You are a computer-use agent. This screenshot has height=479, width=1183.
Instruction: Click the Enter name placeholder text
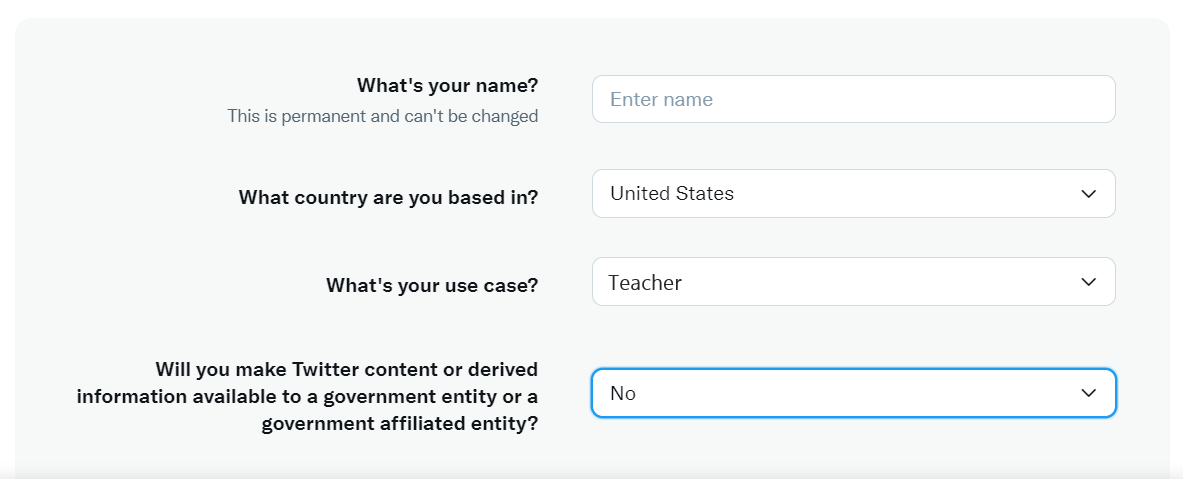click(x=661, y=100)
